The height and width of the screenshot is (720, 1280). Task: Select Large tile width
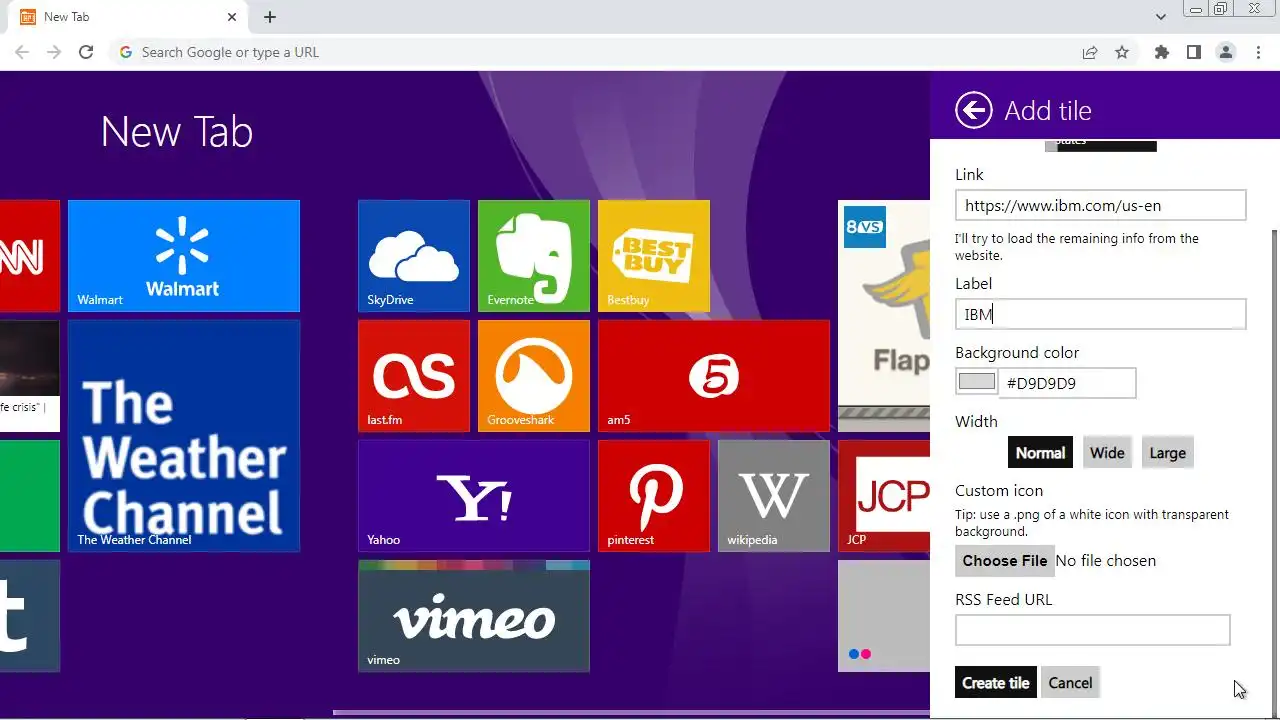point(1167,453)
